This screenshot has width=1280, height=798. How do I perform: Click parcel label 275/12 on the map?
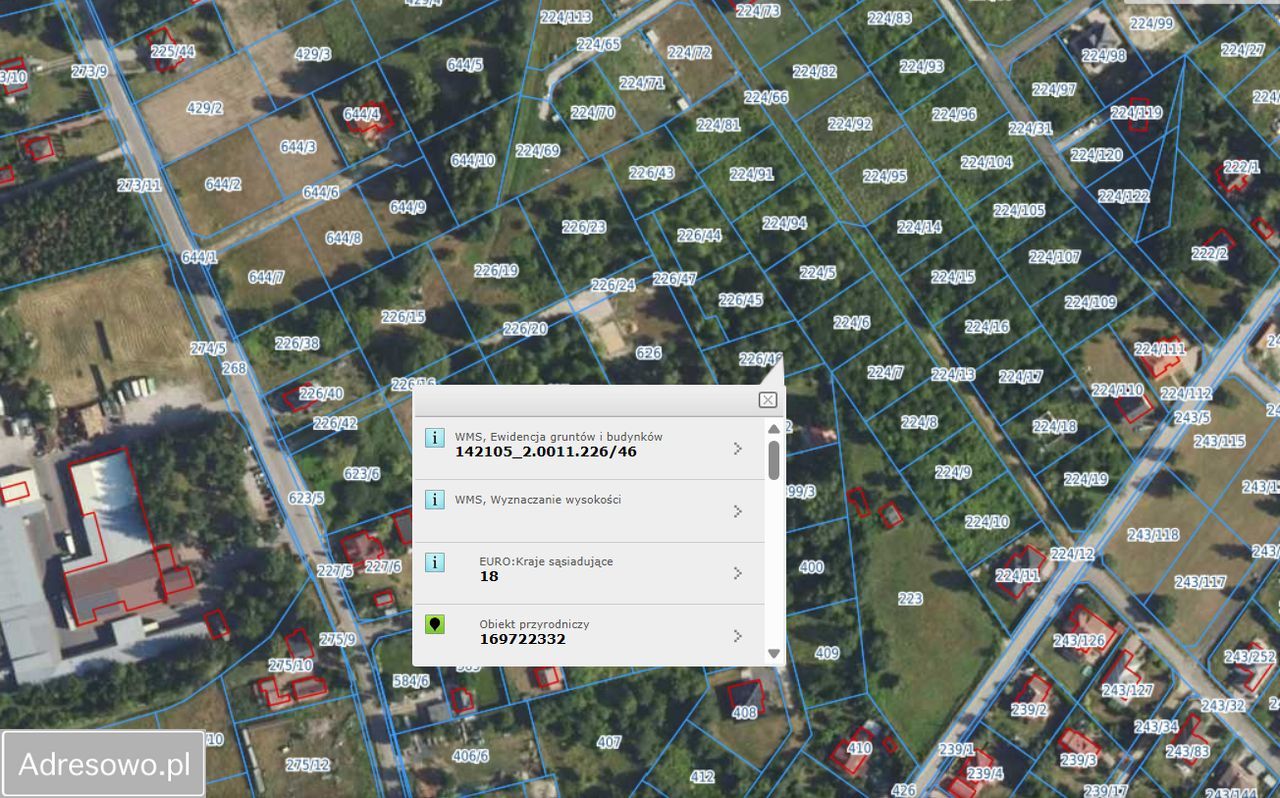tap(307, 765)
